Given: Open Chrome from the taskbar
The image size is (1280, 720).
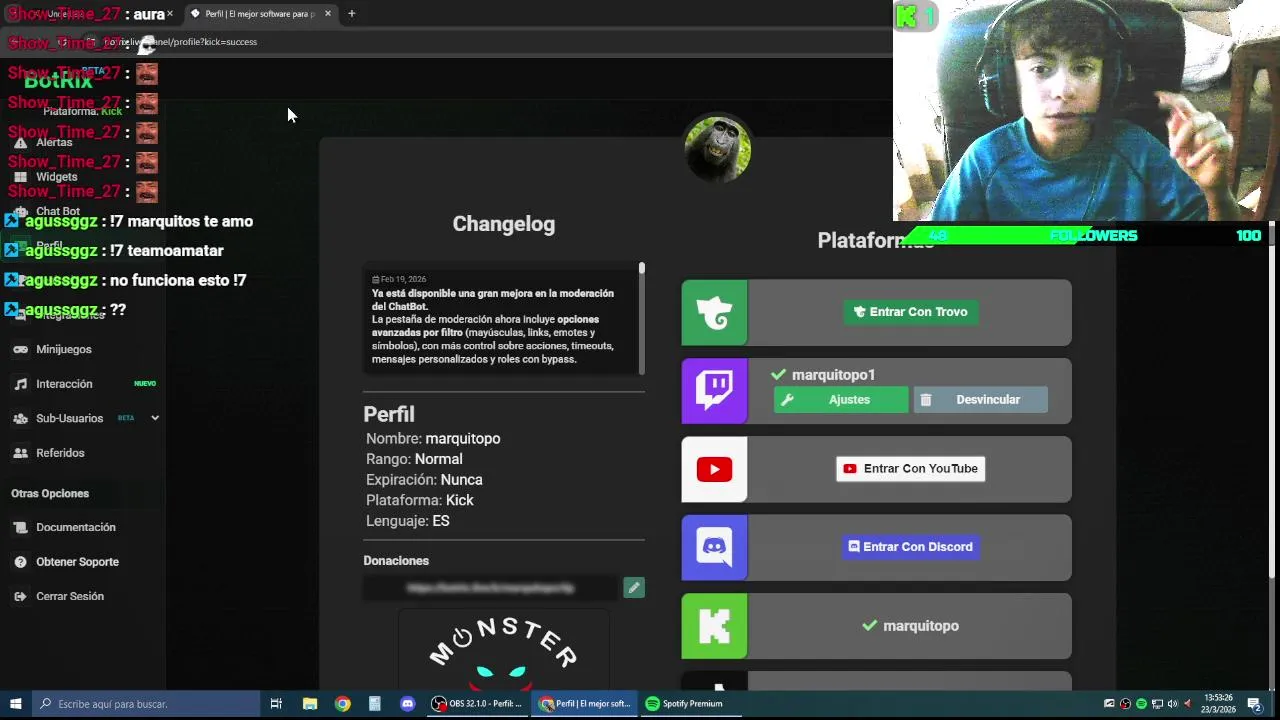Looking at the screenshot, I should pyautogui.click(x=343, y=704).
